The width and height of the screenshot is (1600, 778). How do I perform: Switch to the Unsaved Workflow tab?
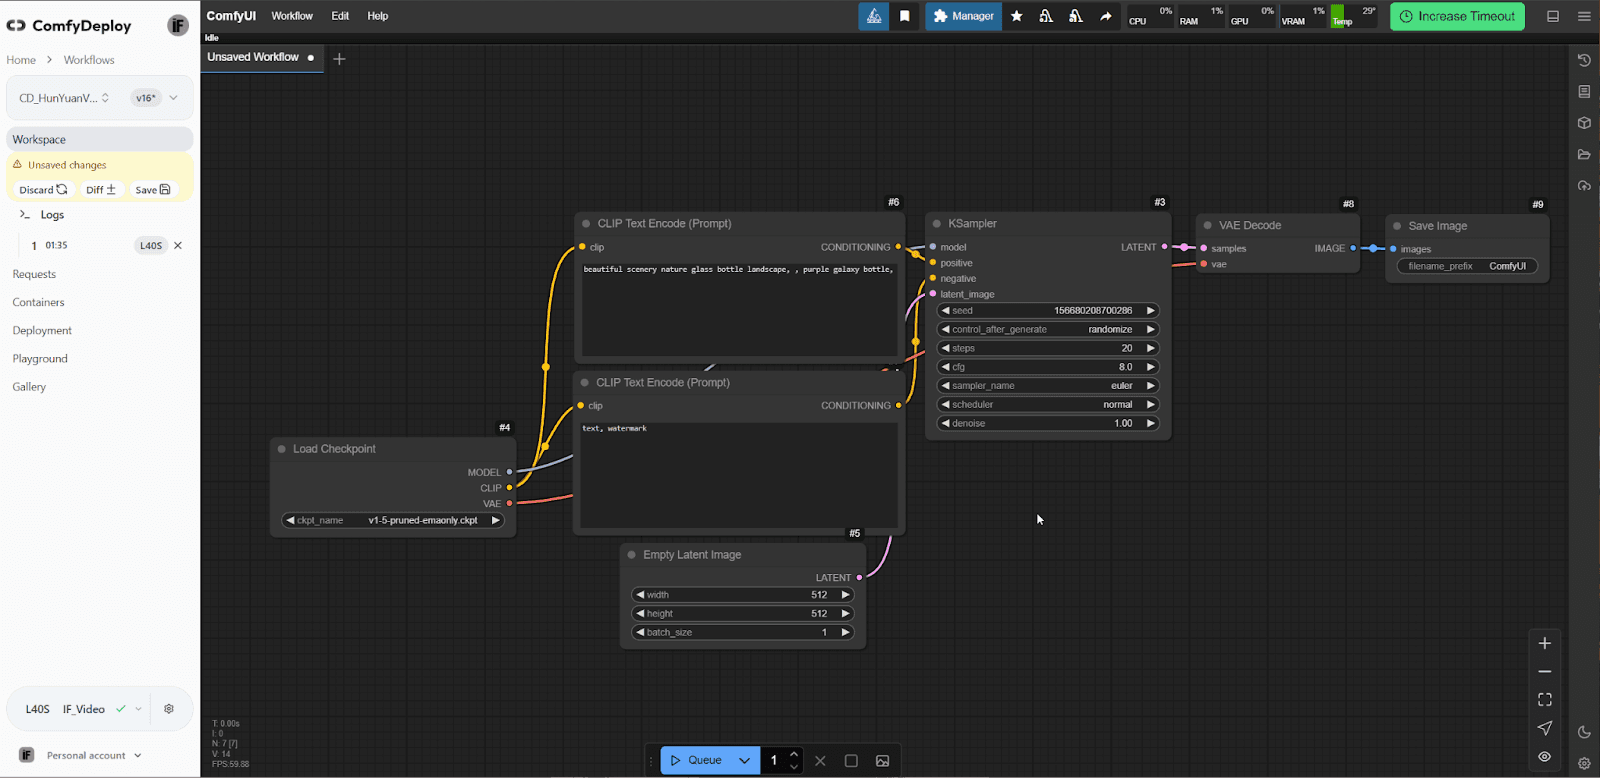click(253, 57)
